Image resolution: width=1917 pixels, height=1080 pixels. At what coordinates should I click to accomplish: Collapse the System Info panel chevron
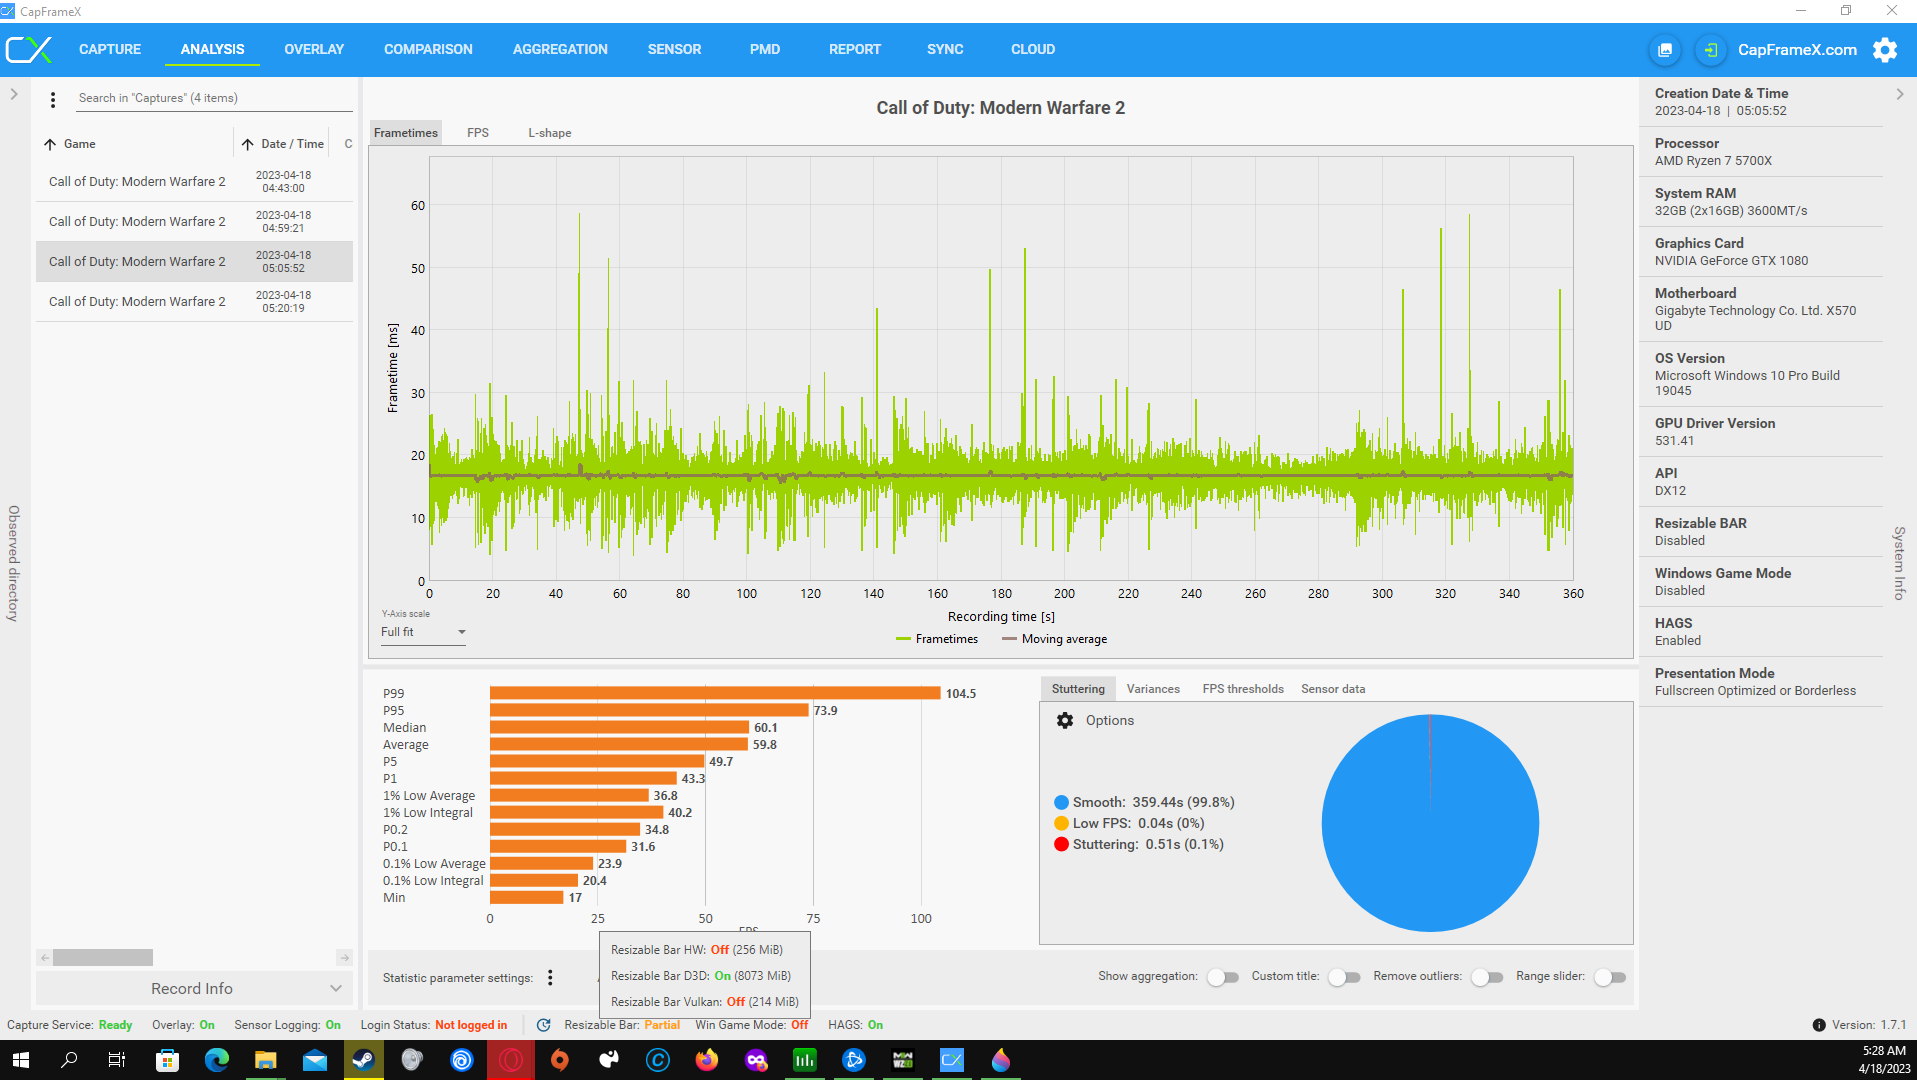pos(1899,95)
